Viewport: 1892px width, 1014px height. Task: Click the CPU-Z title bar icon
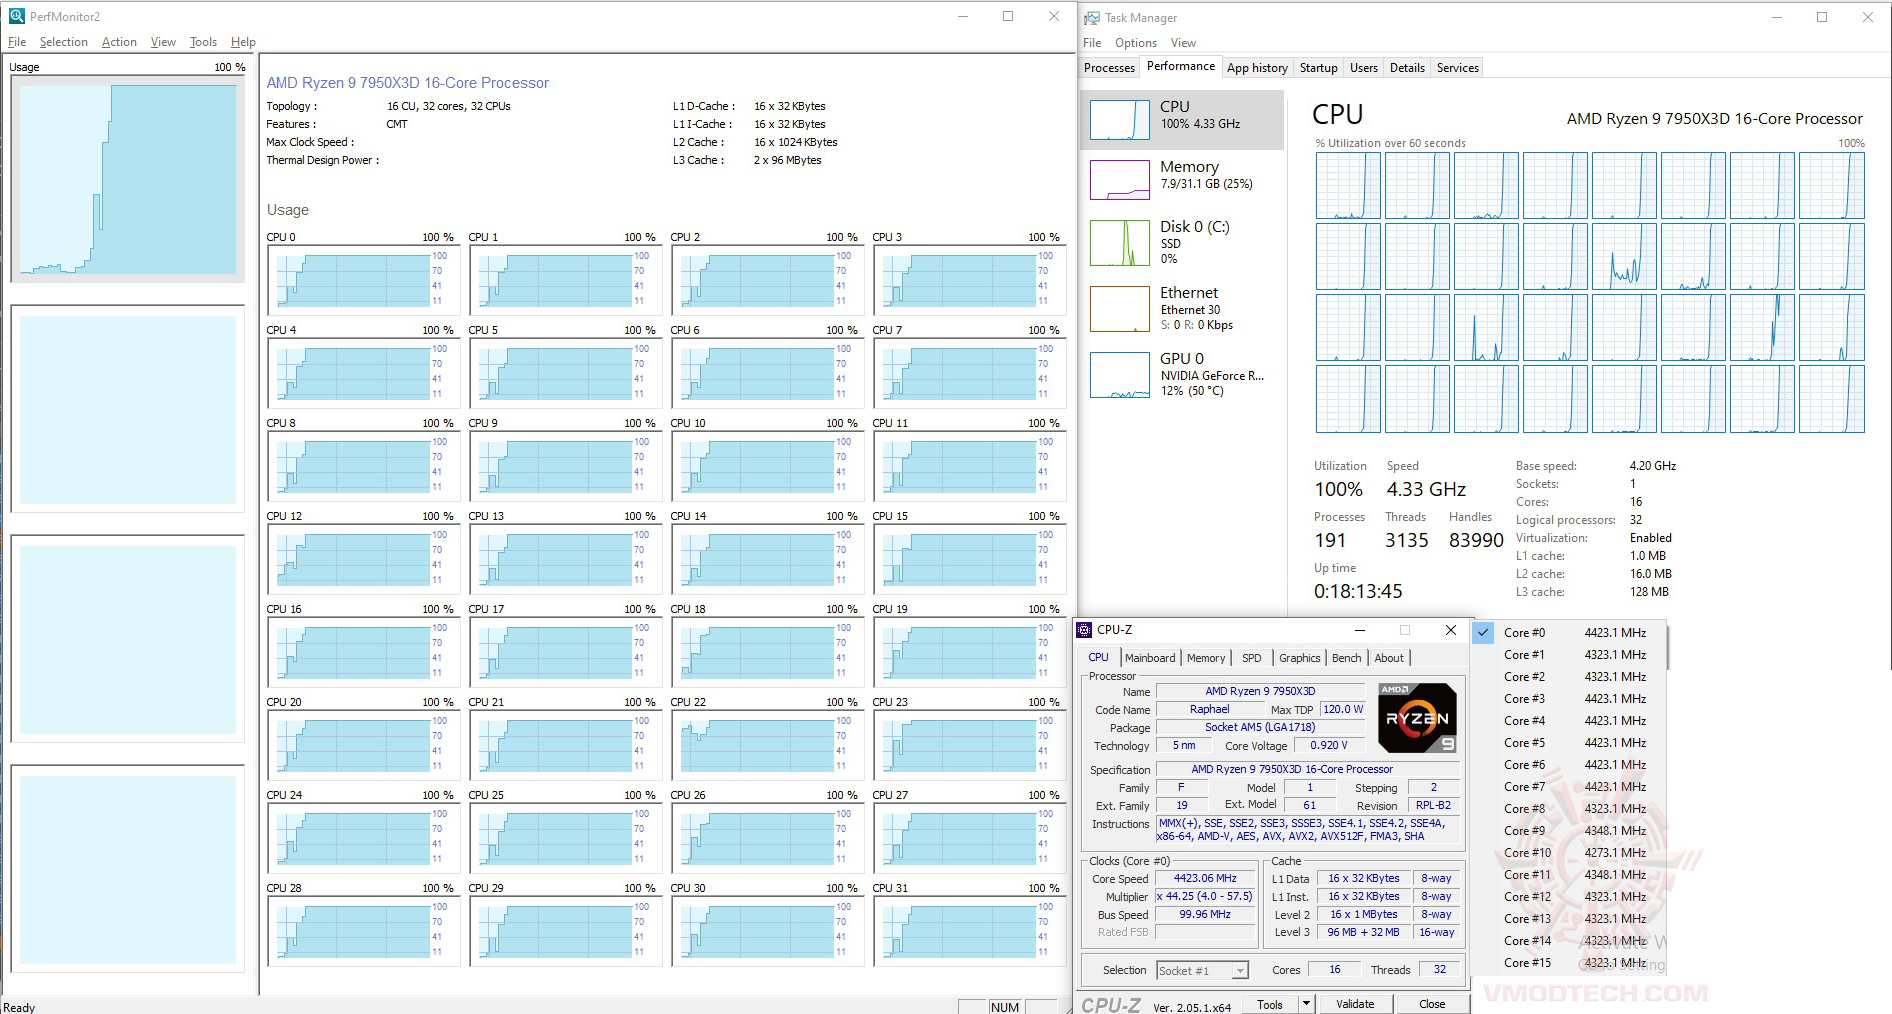1084,629
